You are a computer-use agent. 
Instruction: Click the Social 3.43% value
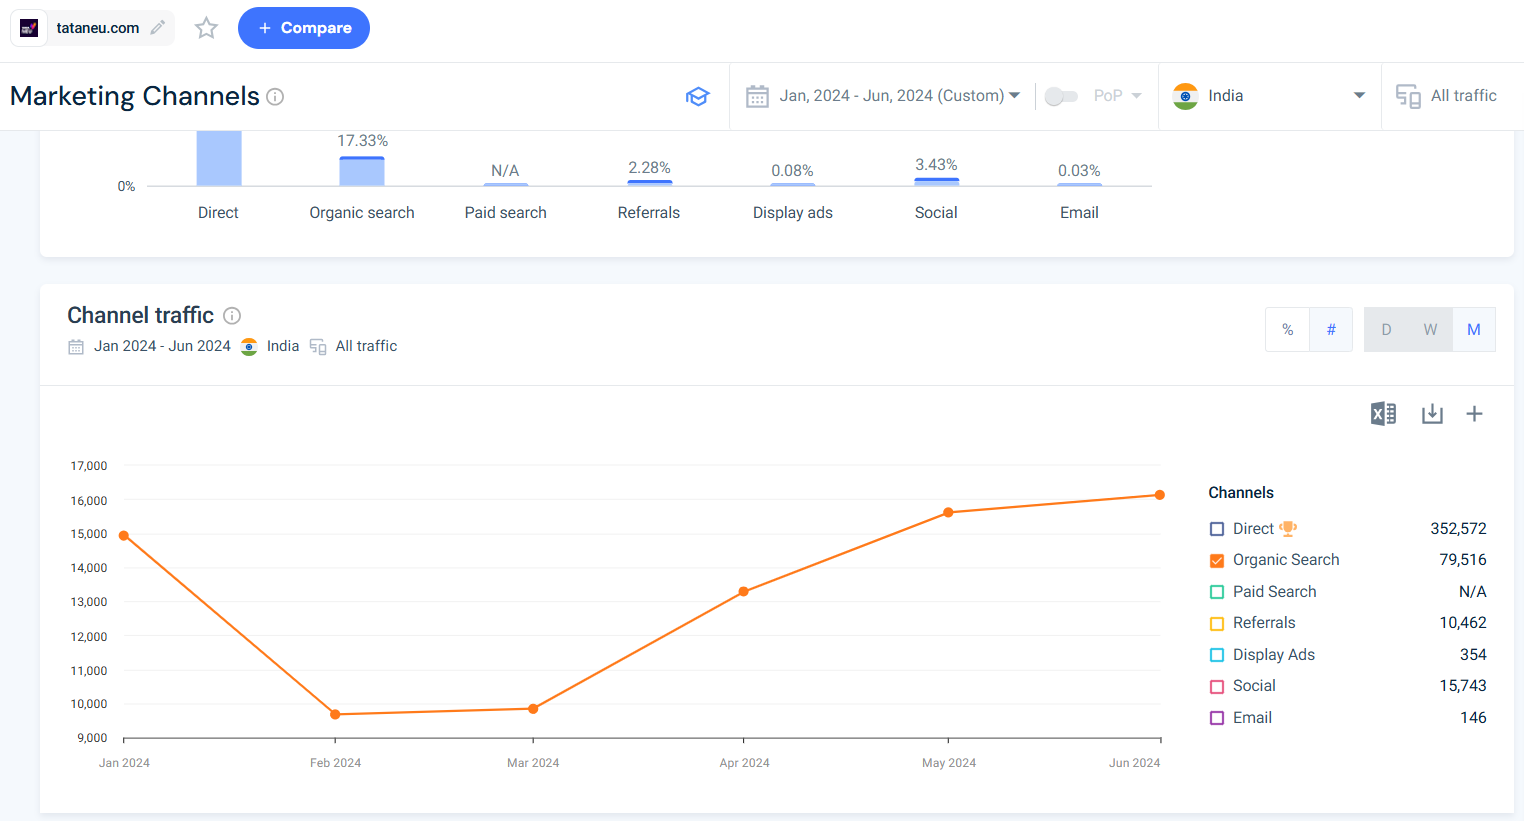936,165
